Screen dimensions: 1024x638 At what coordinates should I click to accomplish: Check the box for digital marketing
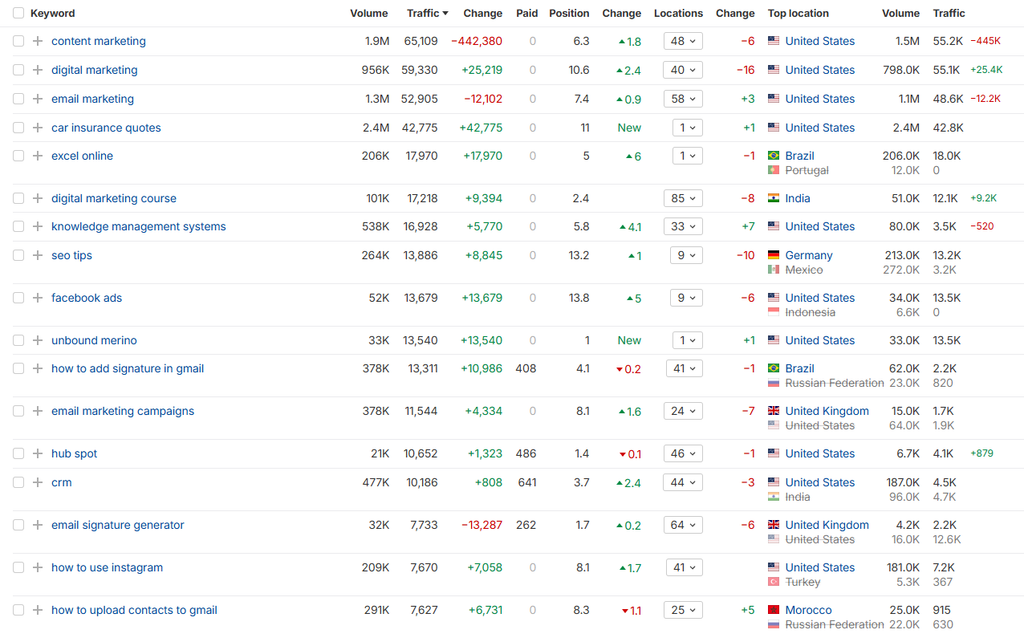click(x=18, y=70)
